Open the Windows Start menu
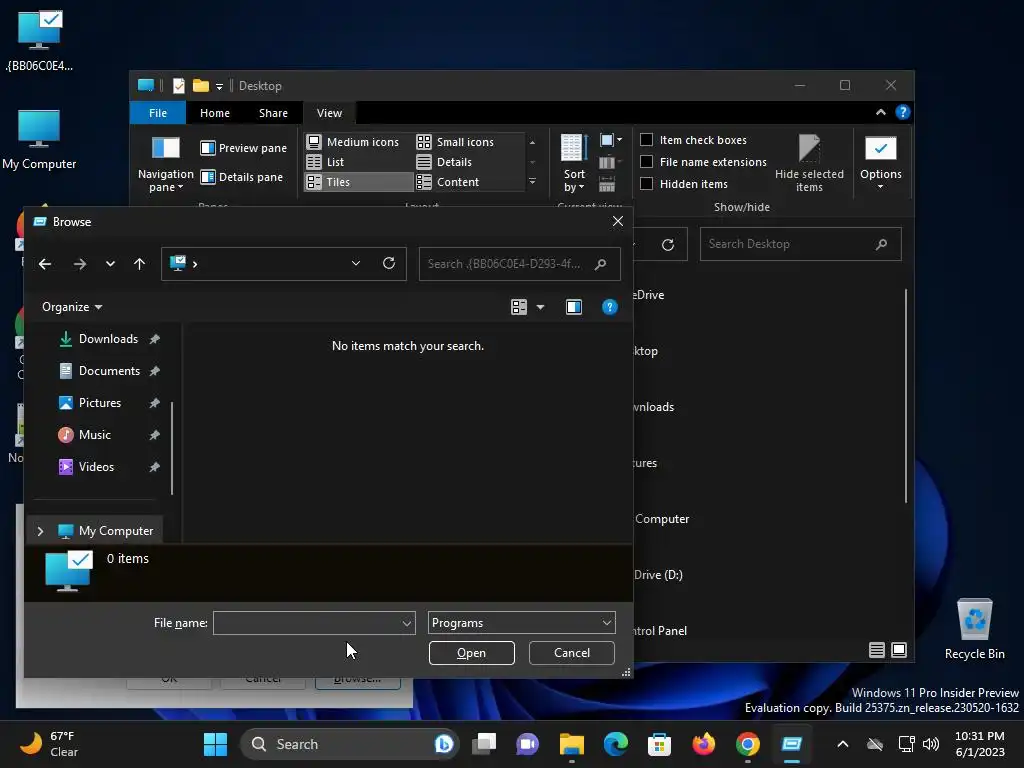Image resolution: width=1024 pixels, height=768 pixels. (216, 744)
